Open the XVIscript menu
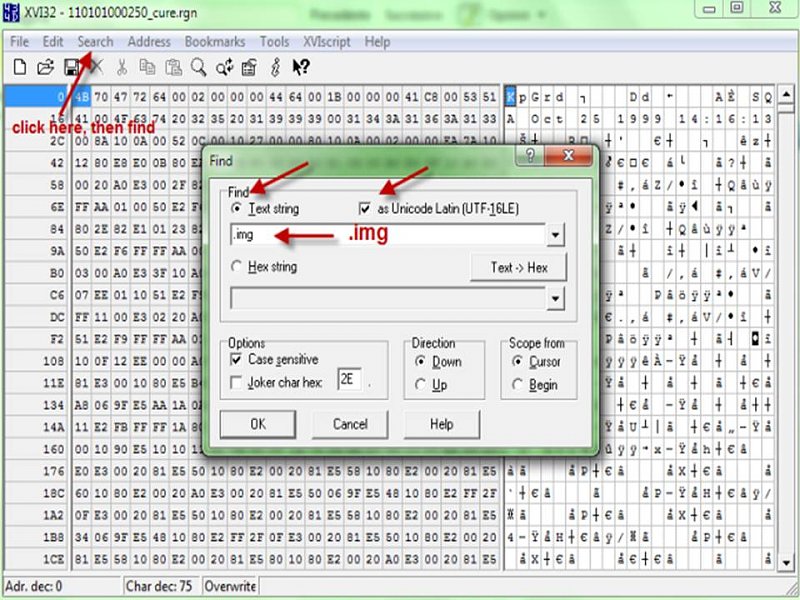The width and height of the screenshot is (800, 600). (x=327, y=42)
